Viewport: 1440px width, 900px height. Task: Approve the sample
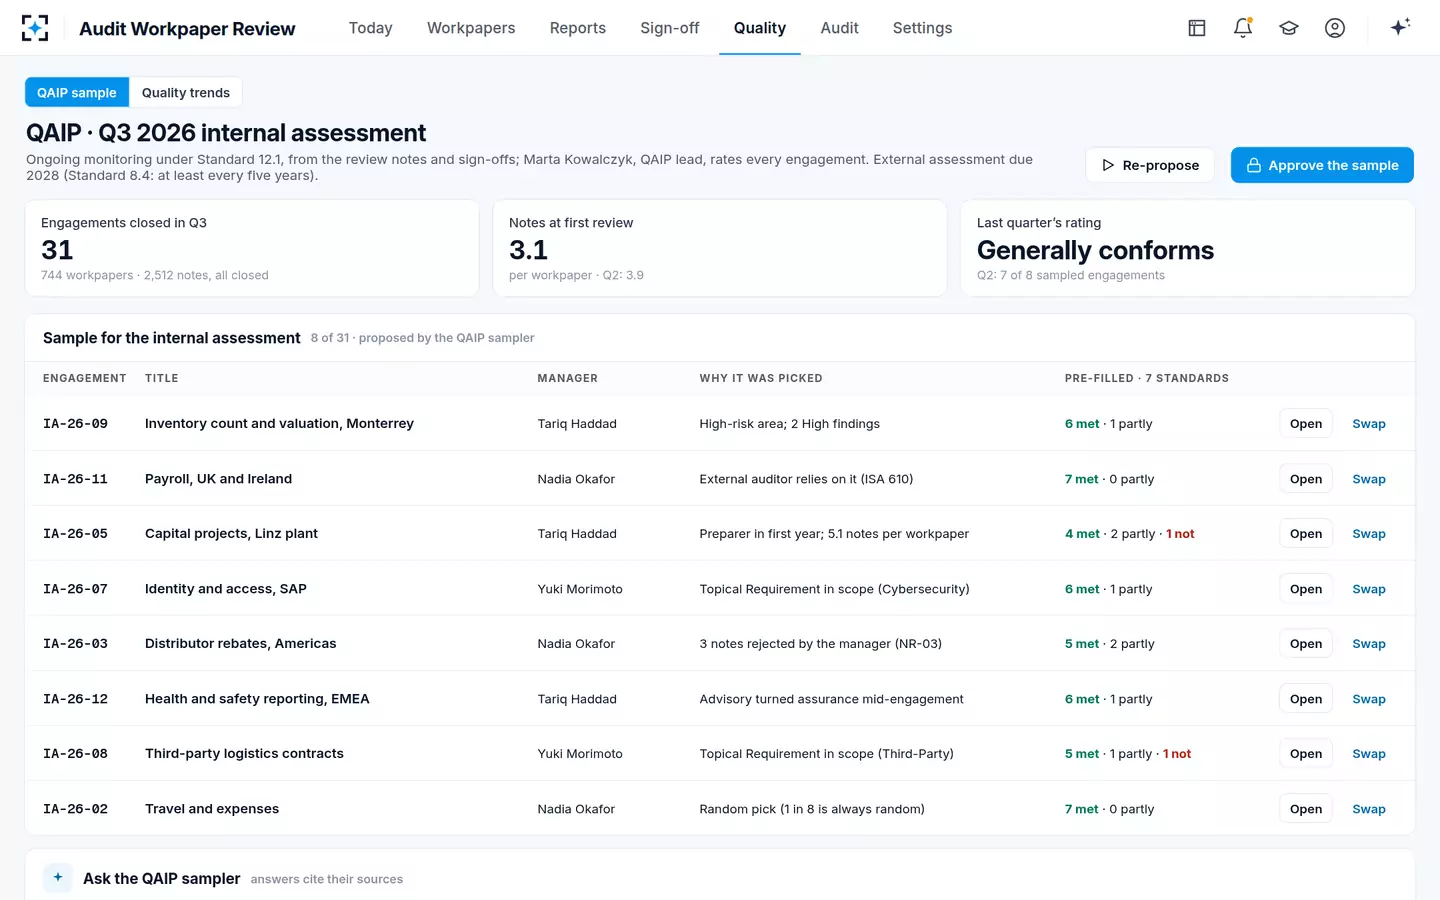point(1322,165)
